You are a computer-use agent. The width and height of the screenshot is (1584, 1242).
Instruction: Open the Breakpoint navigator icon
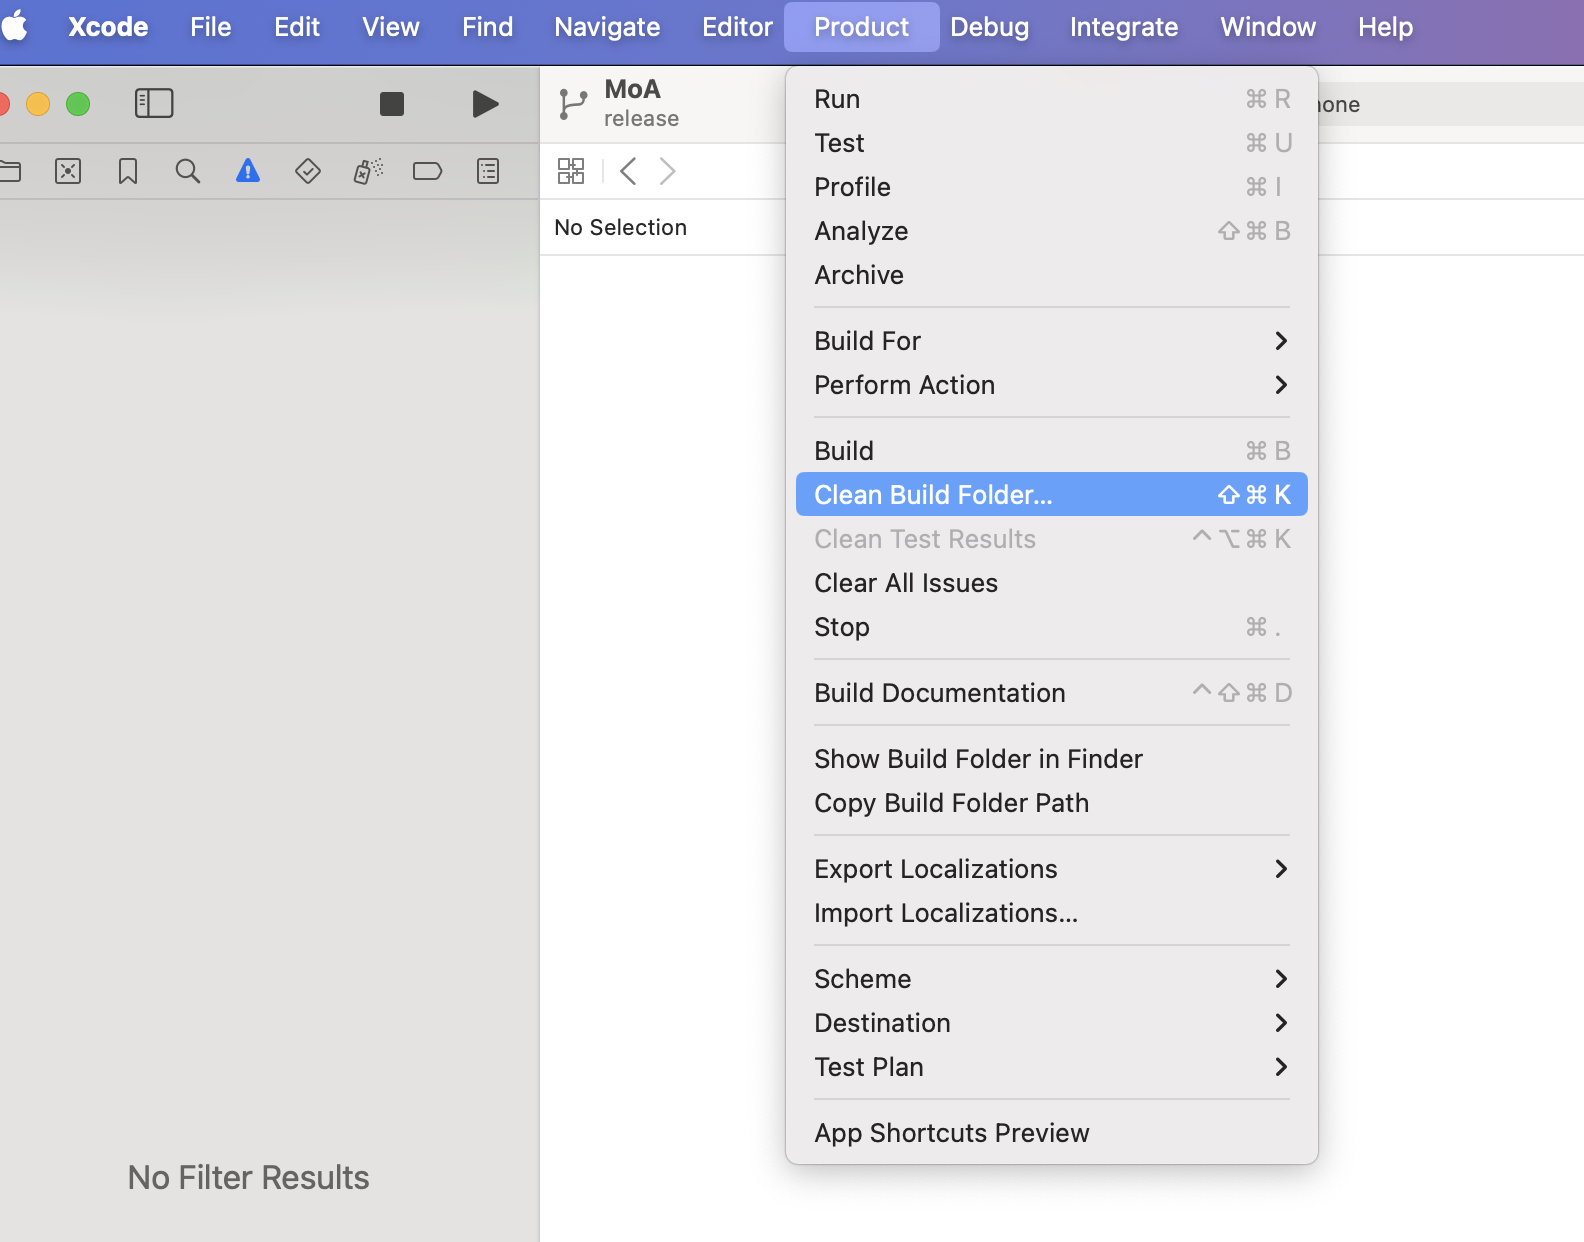428,172
